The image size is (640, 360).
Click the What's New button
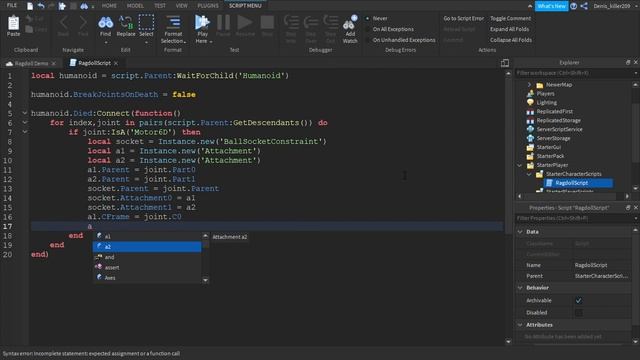[x=551, y=6]
